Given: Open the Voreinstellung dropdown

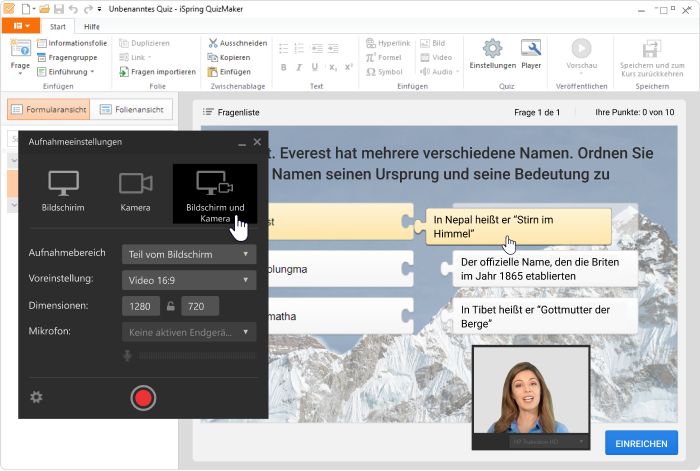Looking at the screenshot, I should click(x=189, y=280).
